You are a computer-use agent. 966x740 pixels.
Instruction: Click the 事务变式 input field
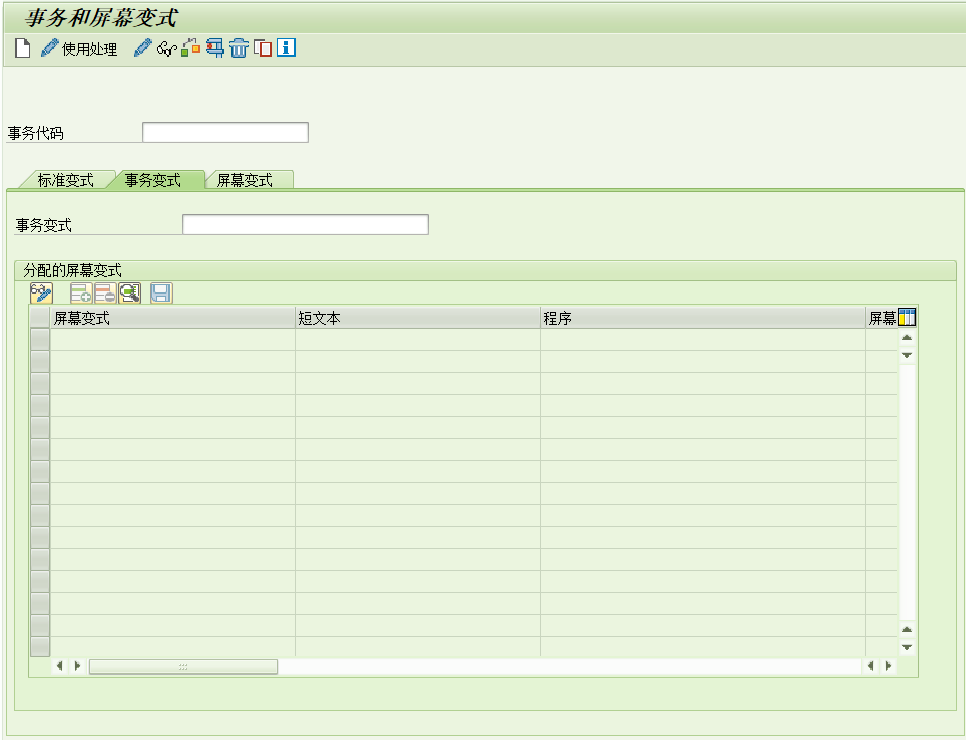[x=306, y=224]
